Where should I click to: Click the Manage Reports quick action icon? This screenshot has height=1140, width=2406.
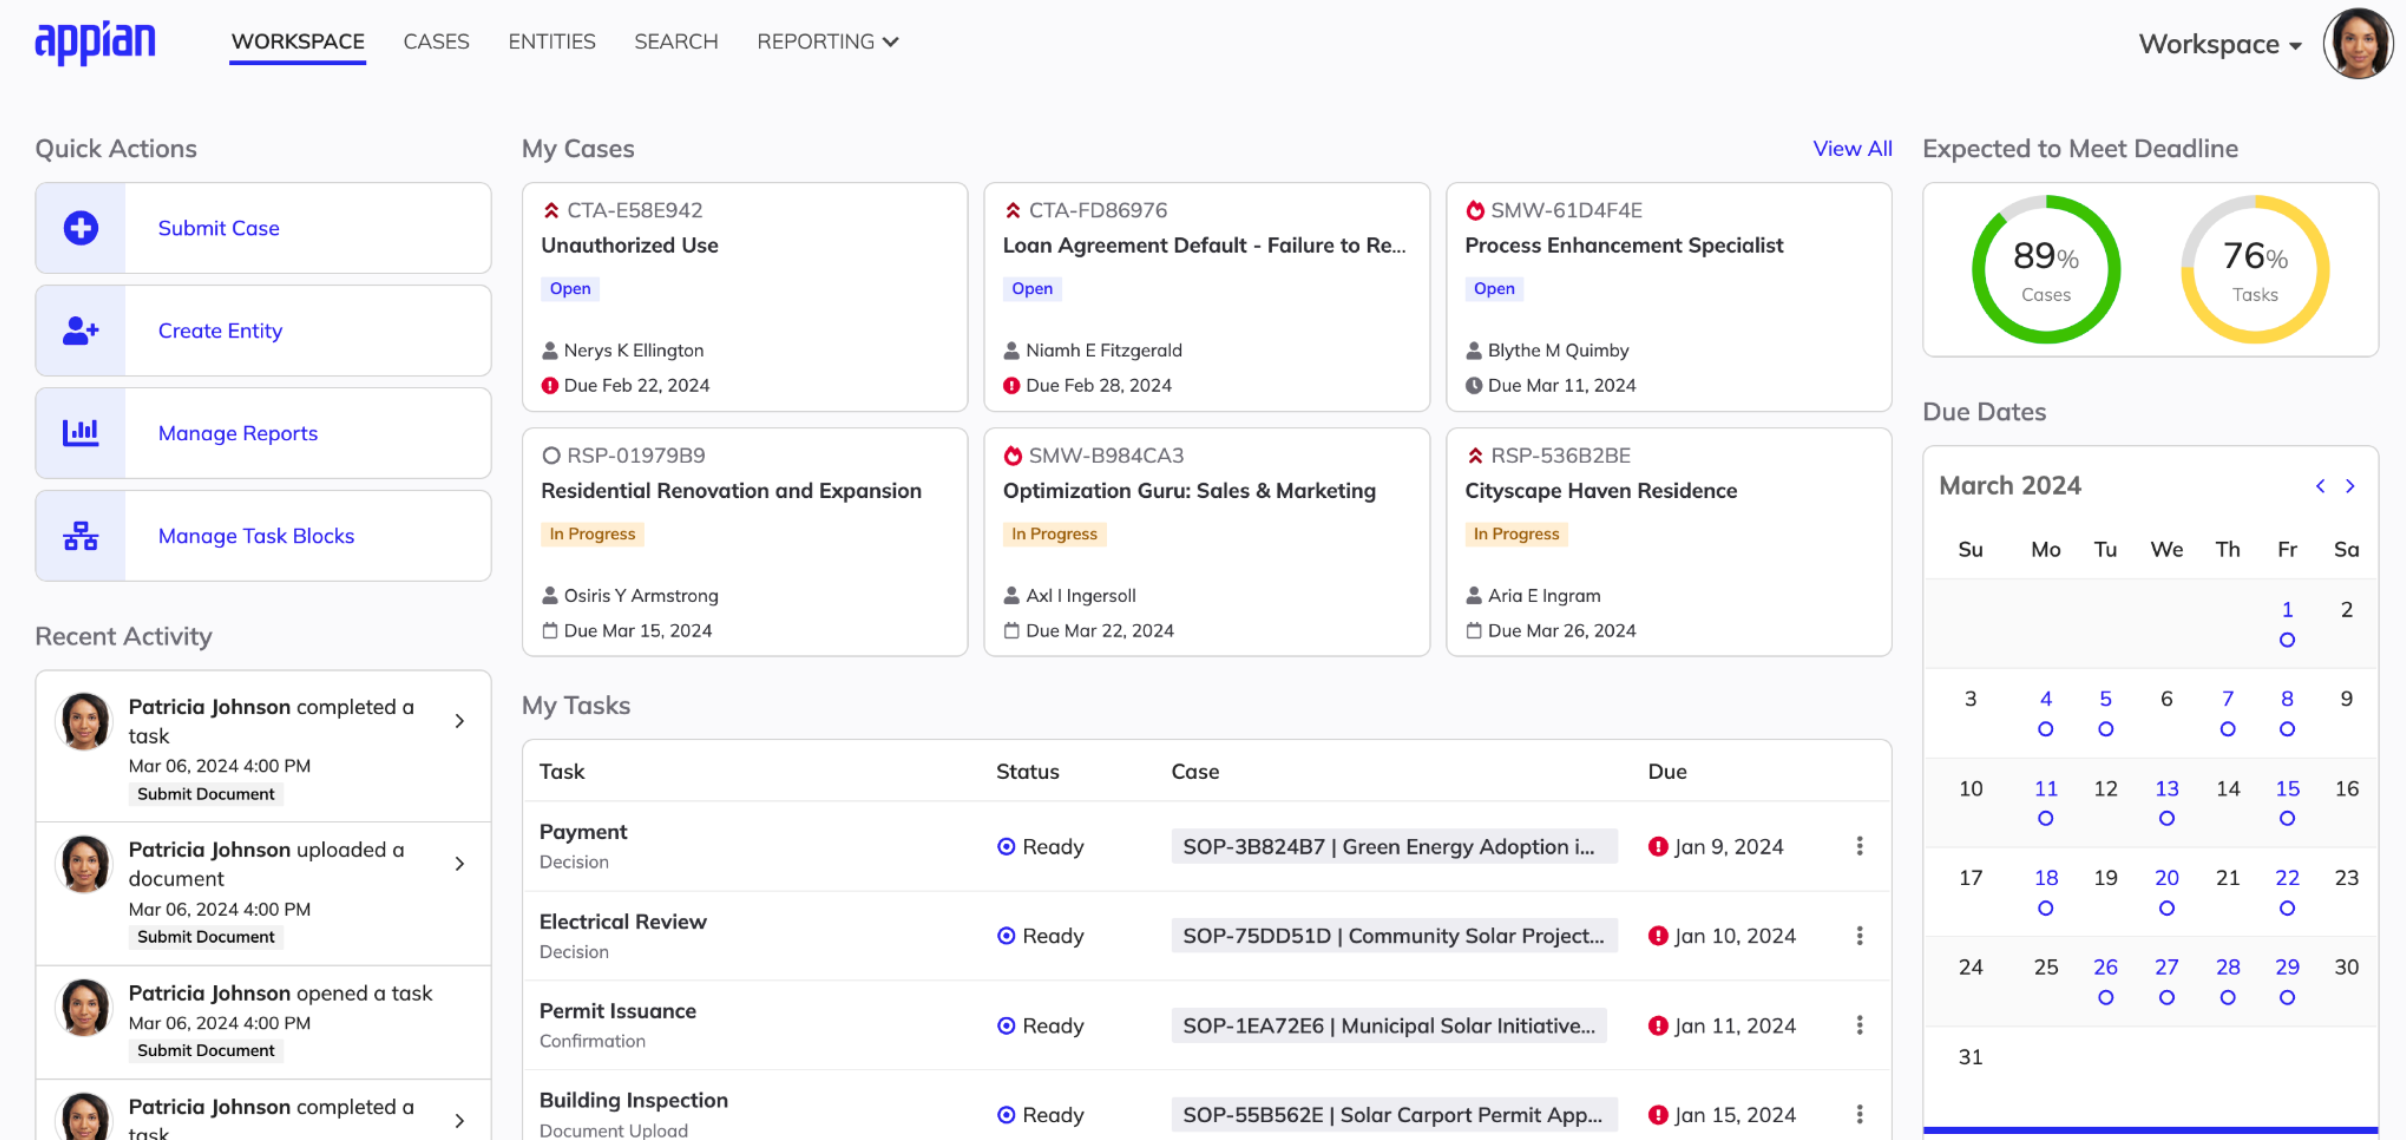[x=80, y=433]
